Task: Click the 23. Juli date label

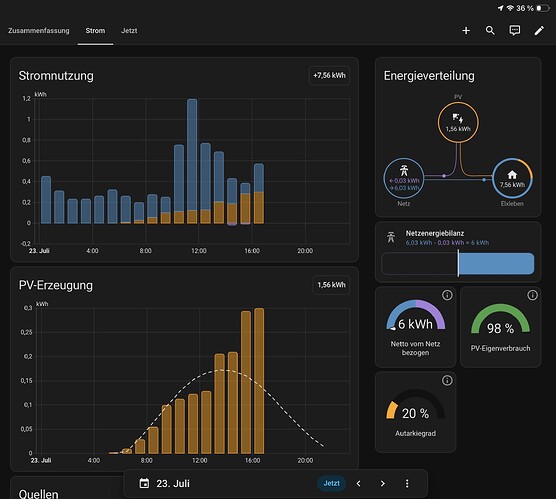Action: click(x=173, y=484)
